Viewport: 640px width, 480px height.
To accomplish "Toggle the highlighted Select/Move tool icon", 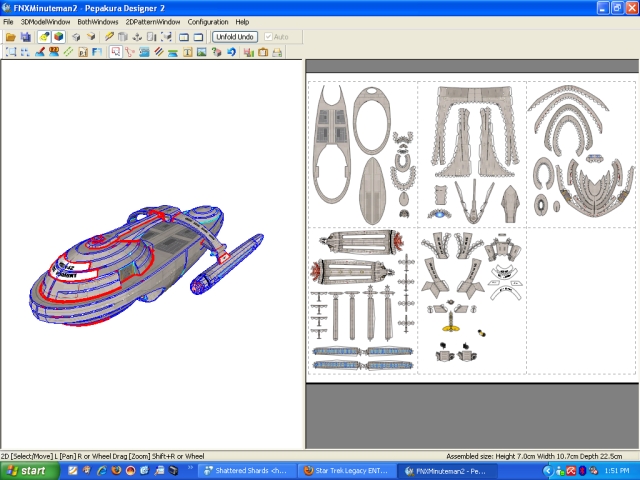I will pyautogui.click(x=116, y=52).
